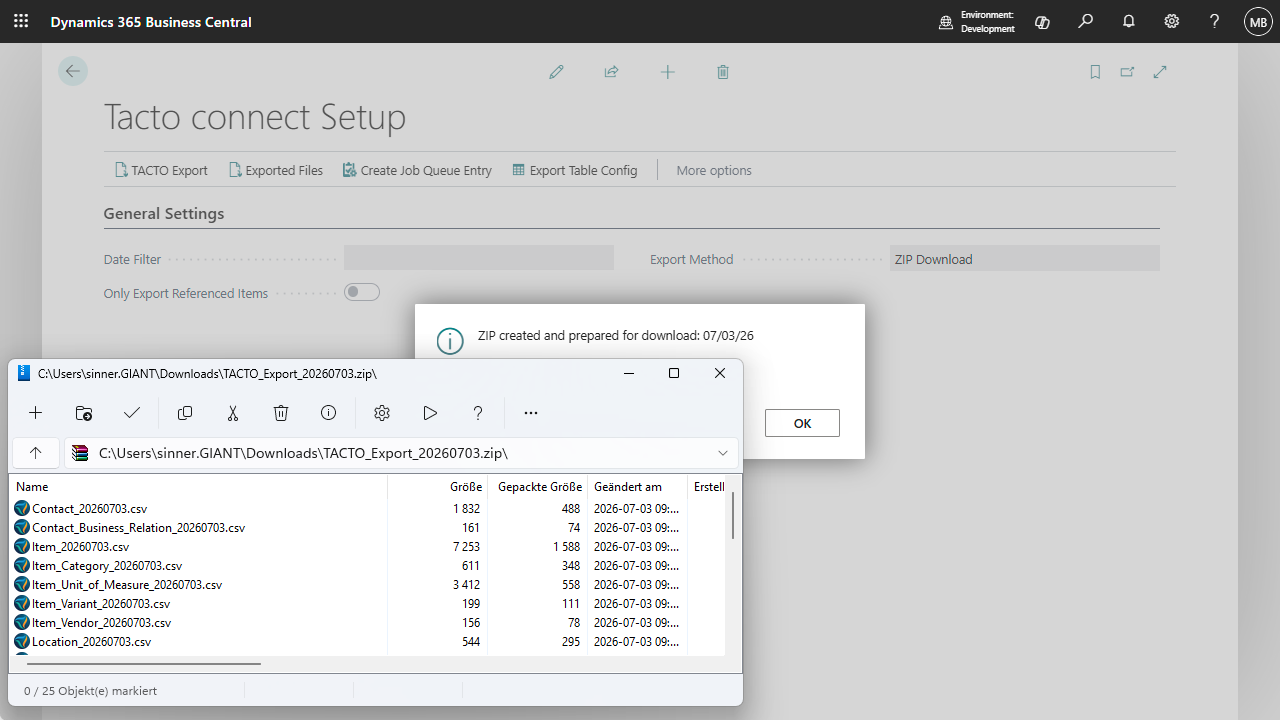Click the up-arrow parent folder button
The height and width of the screenshot is (720, 1280).
tap(36, 453)
